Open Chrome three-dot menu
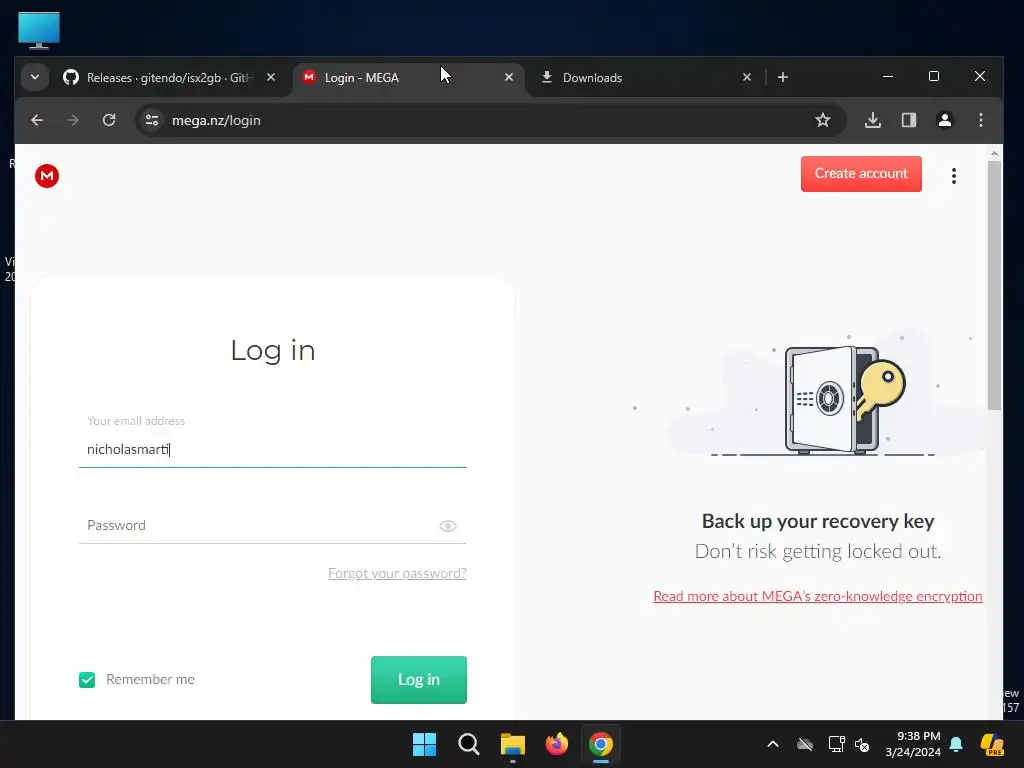The height and width of the screenshot is (768, 1024). tap(980, 120)
